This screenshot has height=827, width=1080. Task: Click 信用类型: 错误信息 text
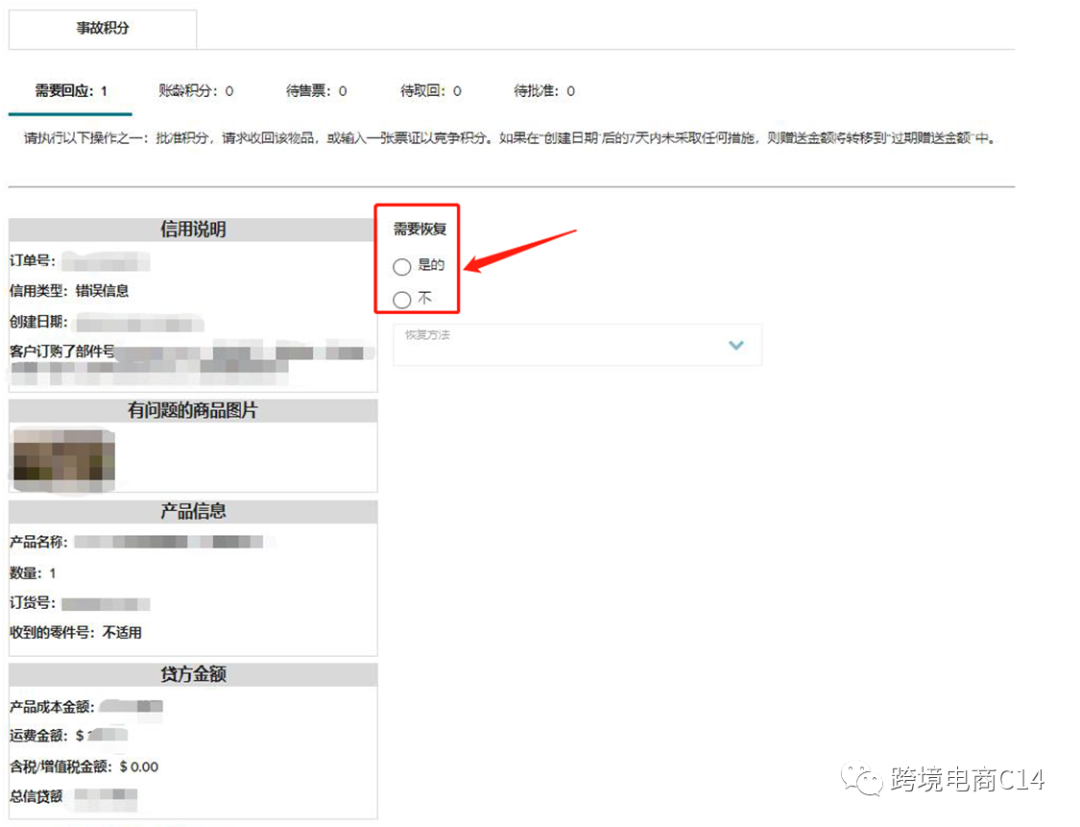point(69,291)
